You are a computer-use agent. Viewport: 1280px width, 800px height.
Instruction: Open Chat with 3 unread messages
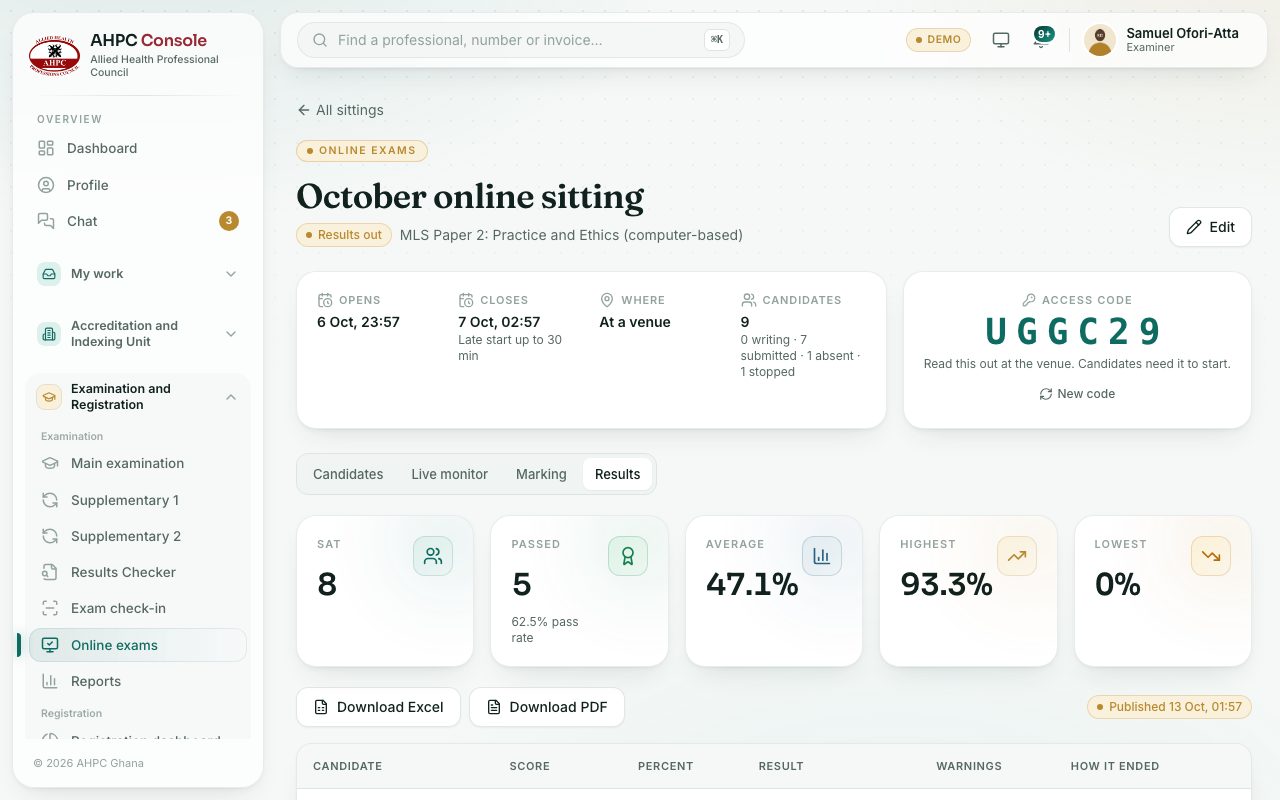pyautogui.click(x=138, y=221)
